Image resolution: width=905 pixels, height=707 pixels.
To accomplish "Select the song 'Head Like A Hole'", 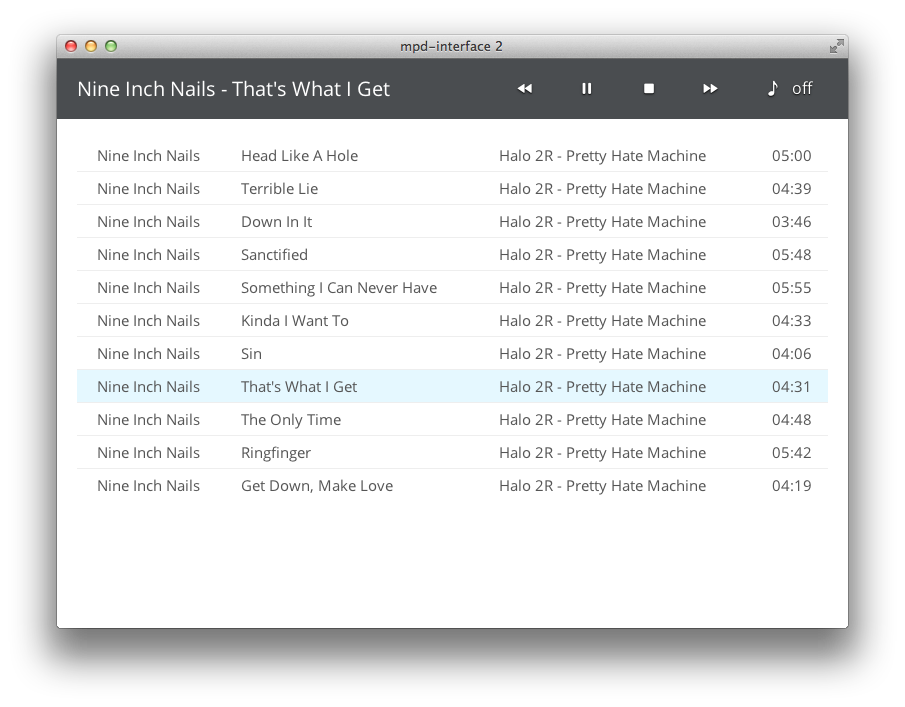I will [300, 156].
